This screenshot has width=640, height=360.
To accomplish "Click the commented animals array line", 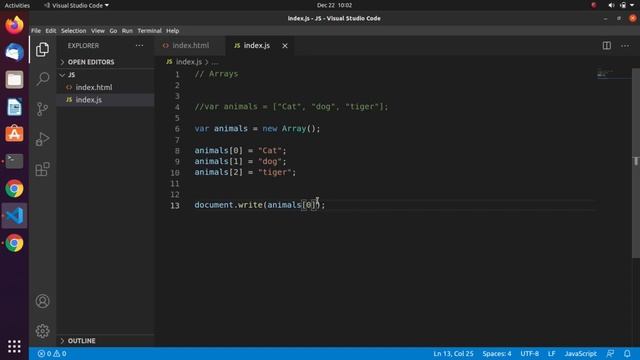I will click(291, 107).
